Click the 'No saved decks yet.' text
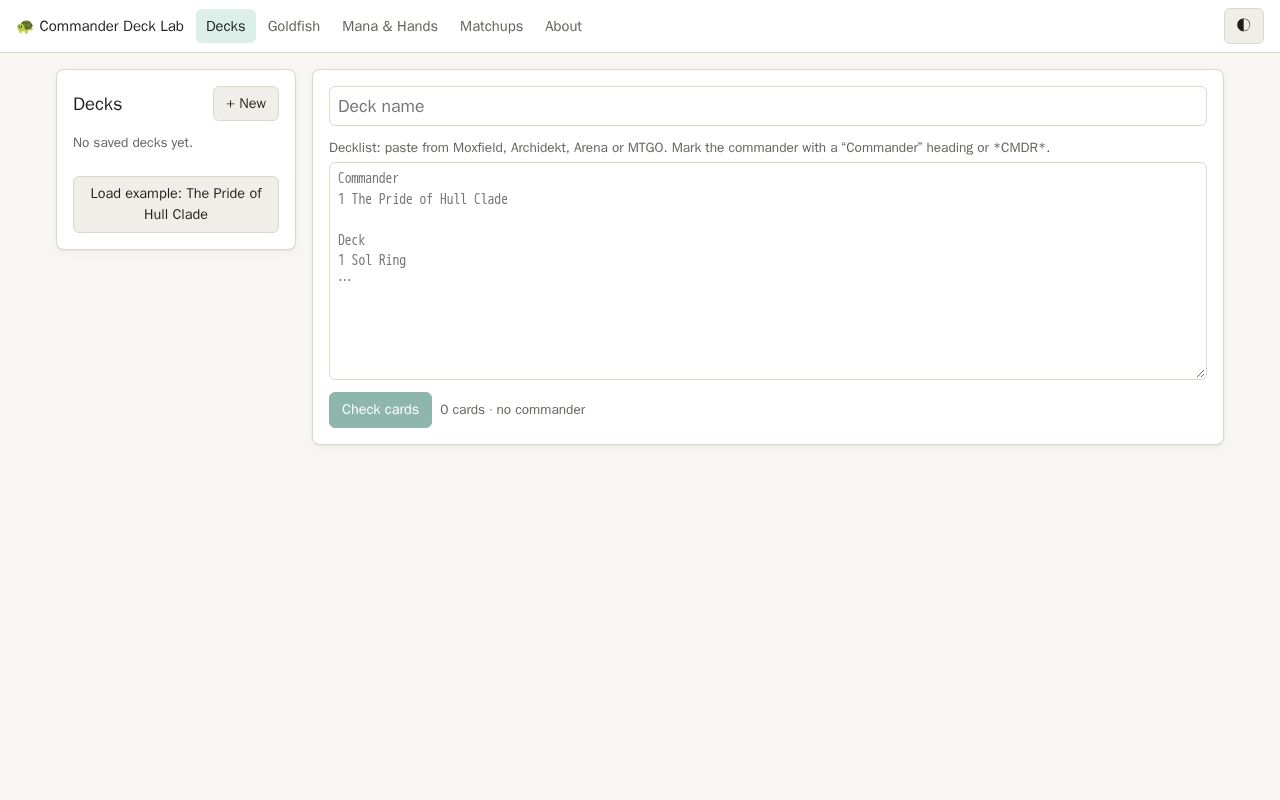 tap(133, 143)
